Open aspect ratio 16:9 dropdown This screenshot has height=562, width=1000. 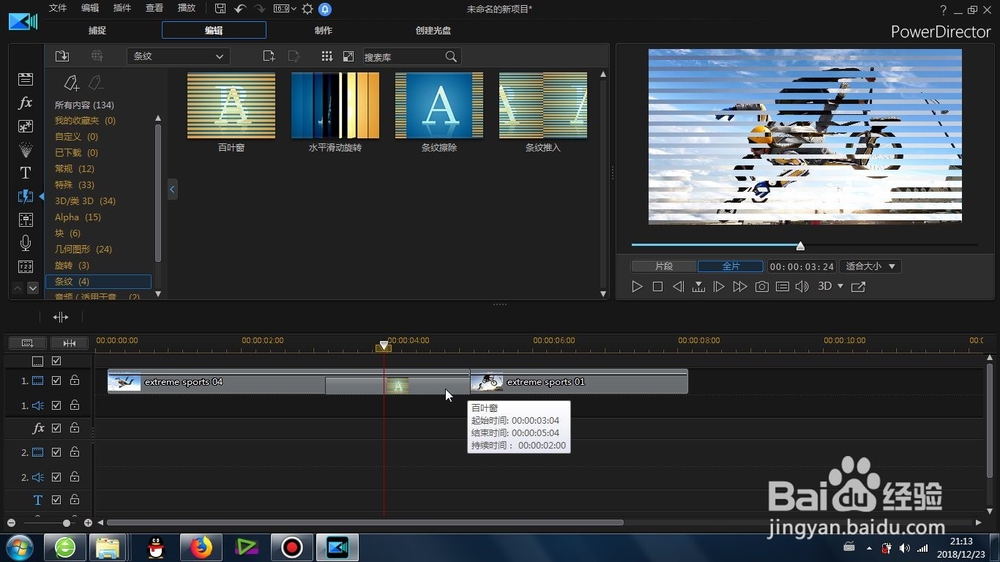tap(284, 8)
